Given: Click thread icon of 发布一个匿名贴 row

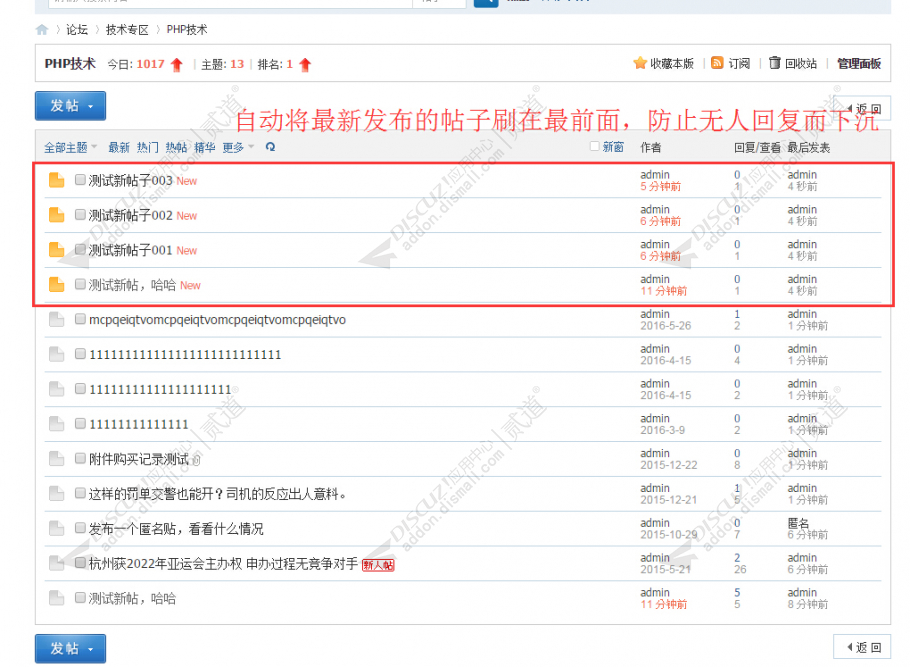Looking at the screenshot, I should click(56, 529).
